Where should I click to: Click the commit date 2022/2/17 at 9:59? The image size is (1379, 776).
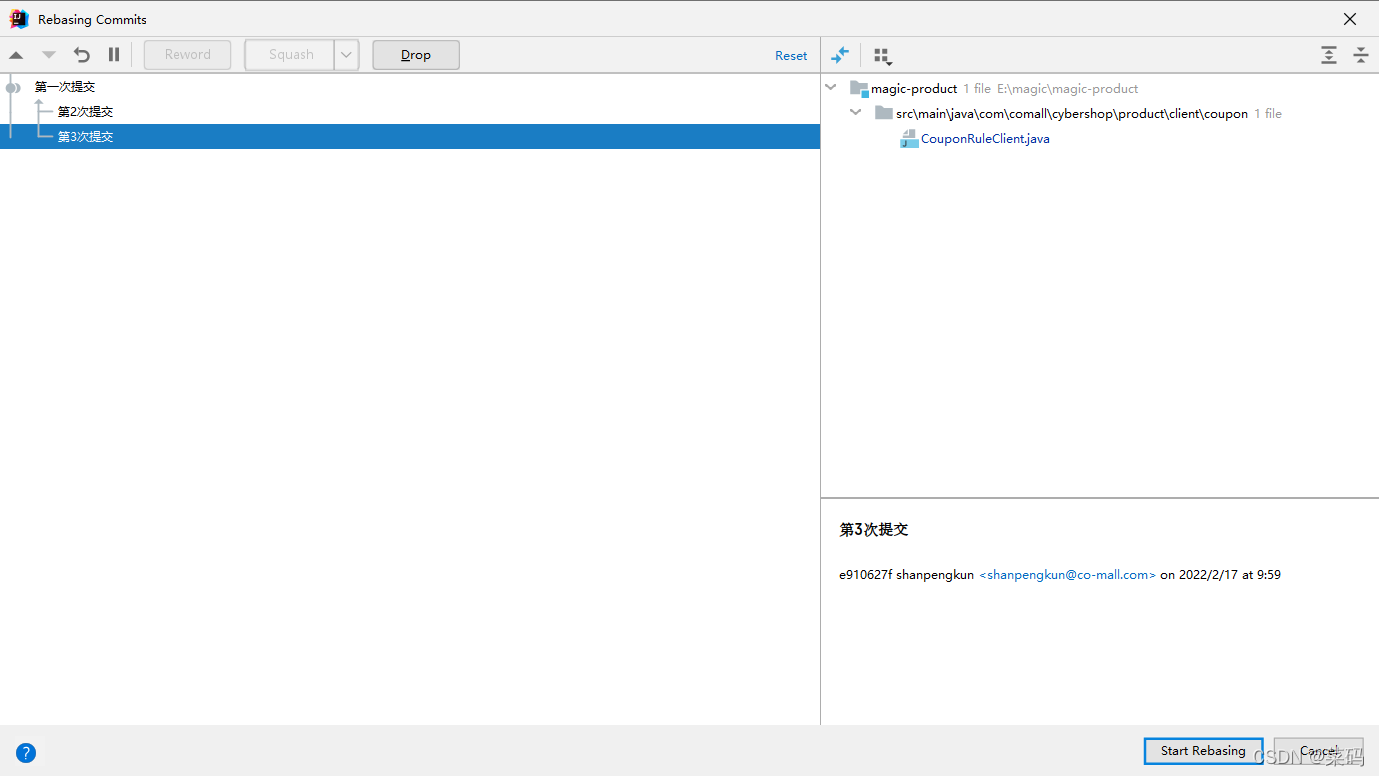pyautogui.click(x=1230, y=575)
